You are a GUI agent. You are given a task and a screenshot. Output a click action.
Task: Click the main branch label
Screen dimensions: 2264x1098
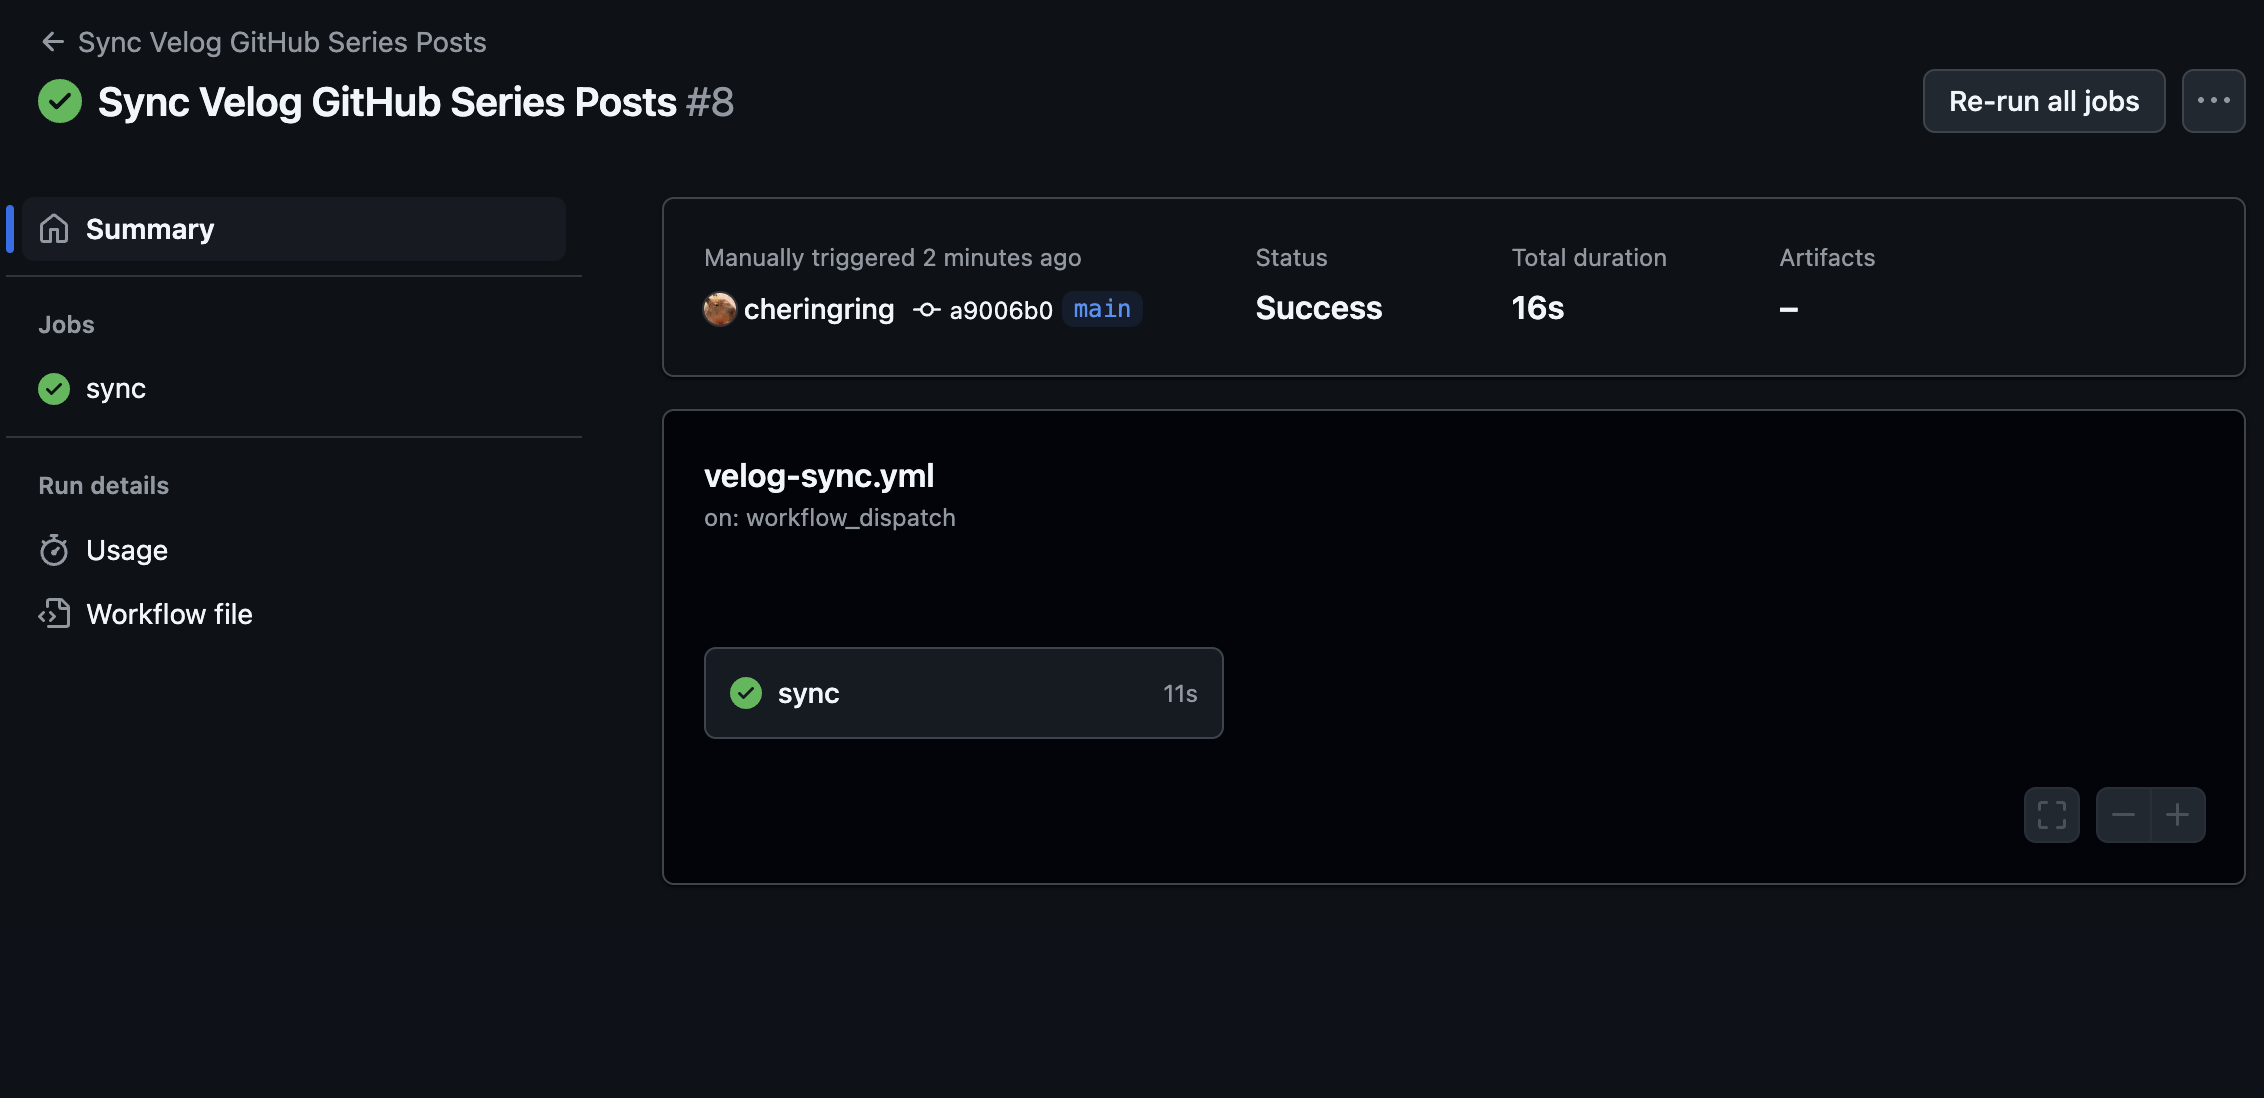pyautogui.click(x=1102, y=309)
